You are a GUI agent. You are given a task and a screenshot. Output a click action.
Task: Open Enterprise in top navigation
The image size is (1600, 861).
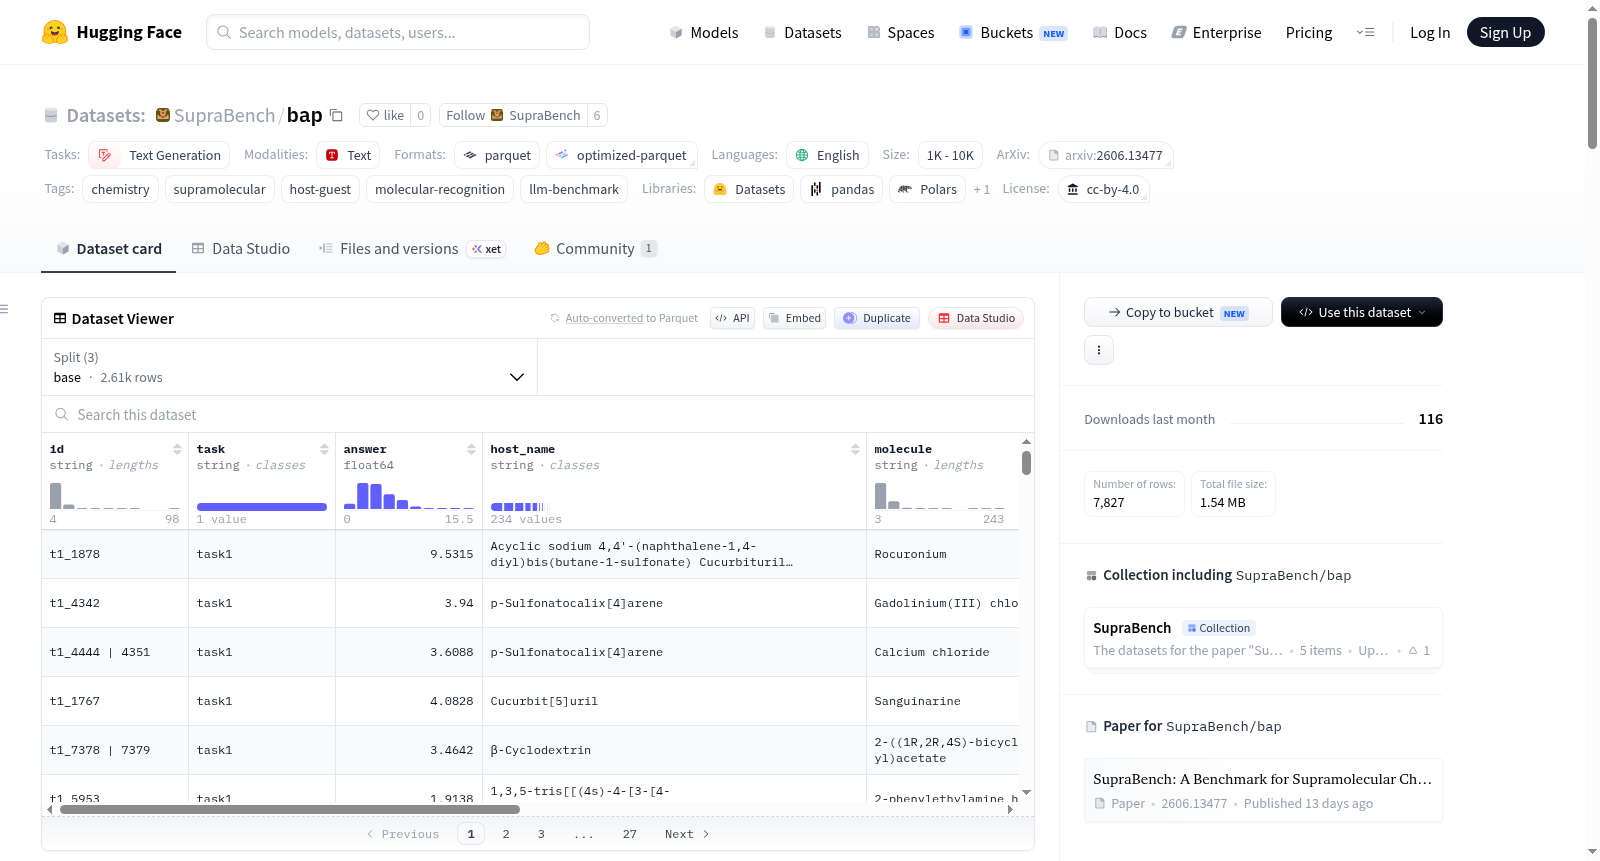[1216, 32]
